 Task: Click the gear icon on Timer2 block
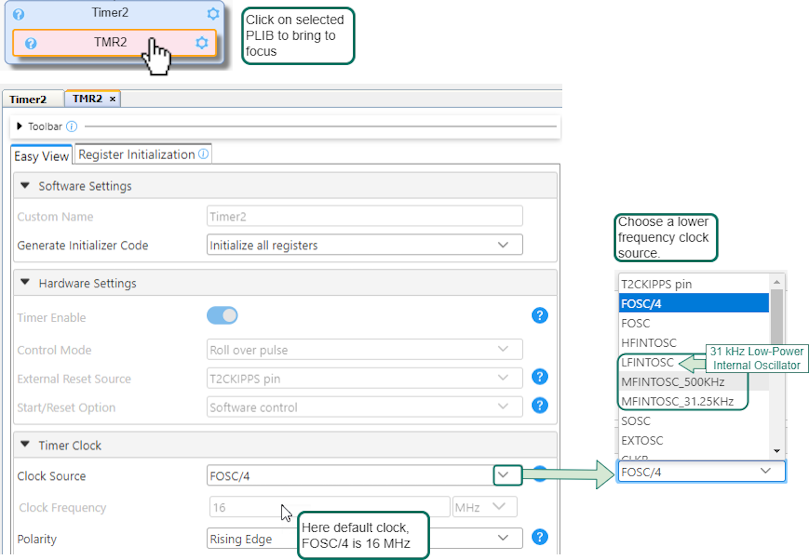tap(213, 14)
